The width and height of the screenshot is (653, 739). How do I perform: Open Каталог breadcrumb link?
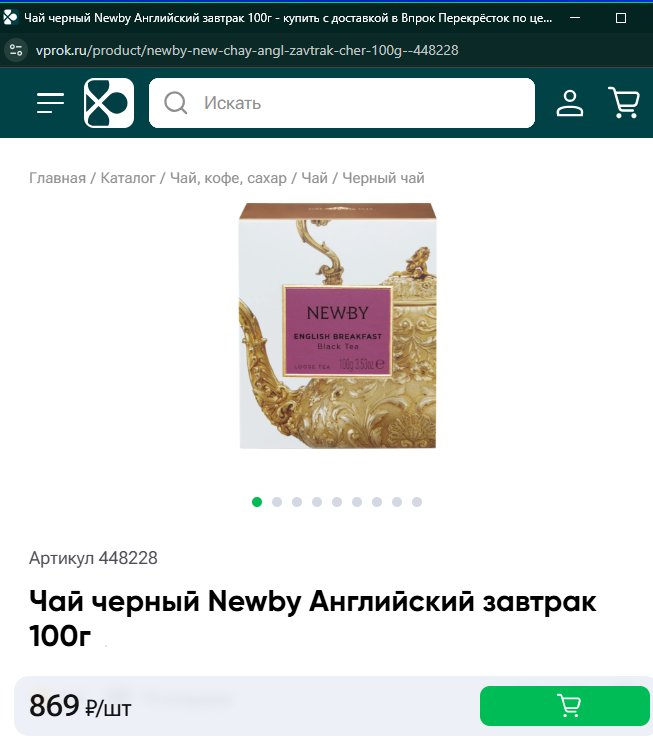click(x=128, y=178)
